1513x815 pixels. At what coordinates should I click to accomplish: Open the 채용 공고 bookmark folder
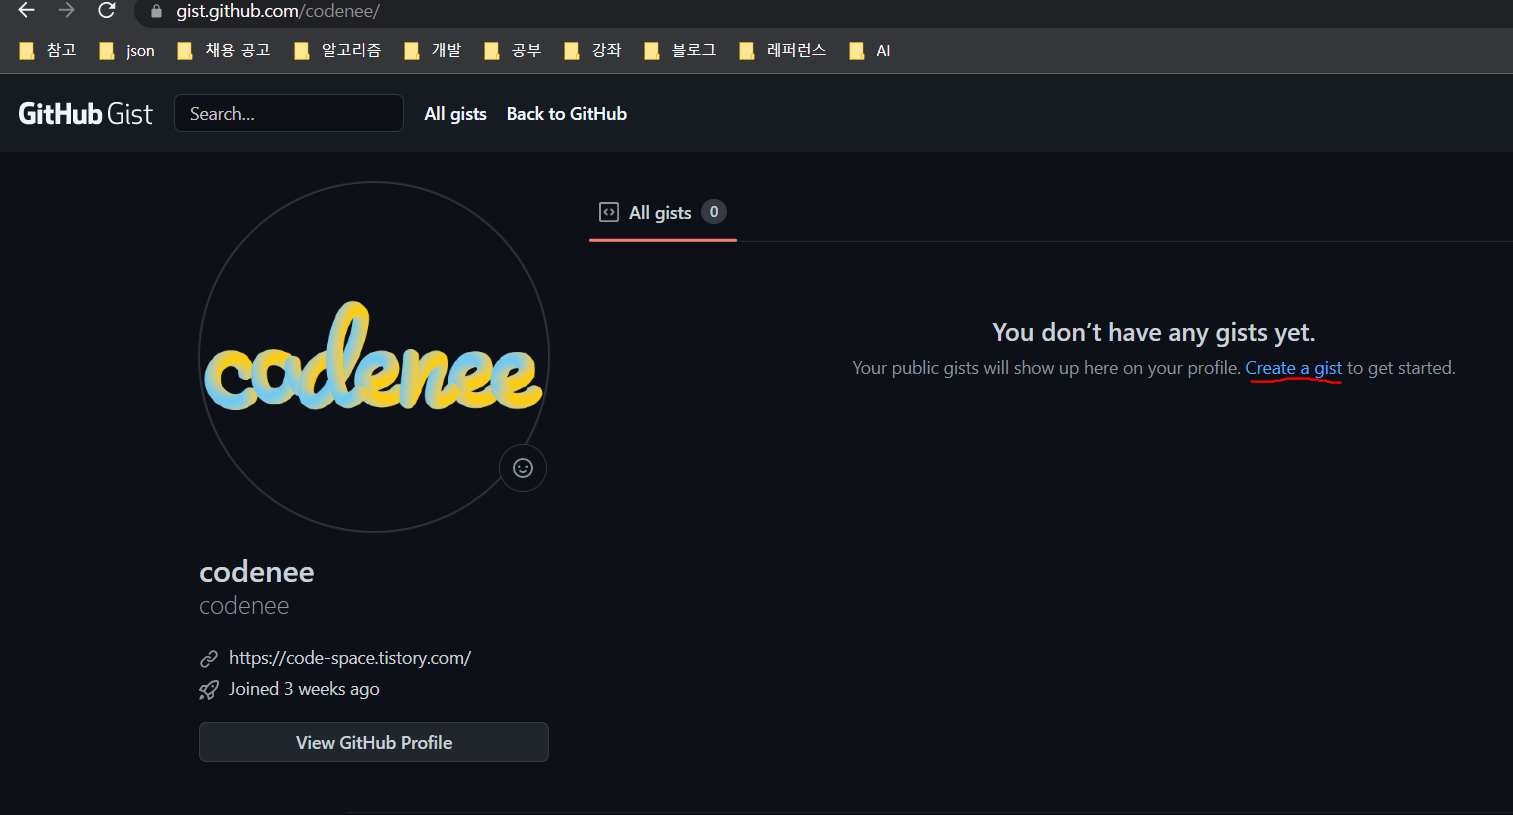tap(224, 51)
